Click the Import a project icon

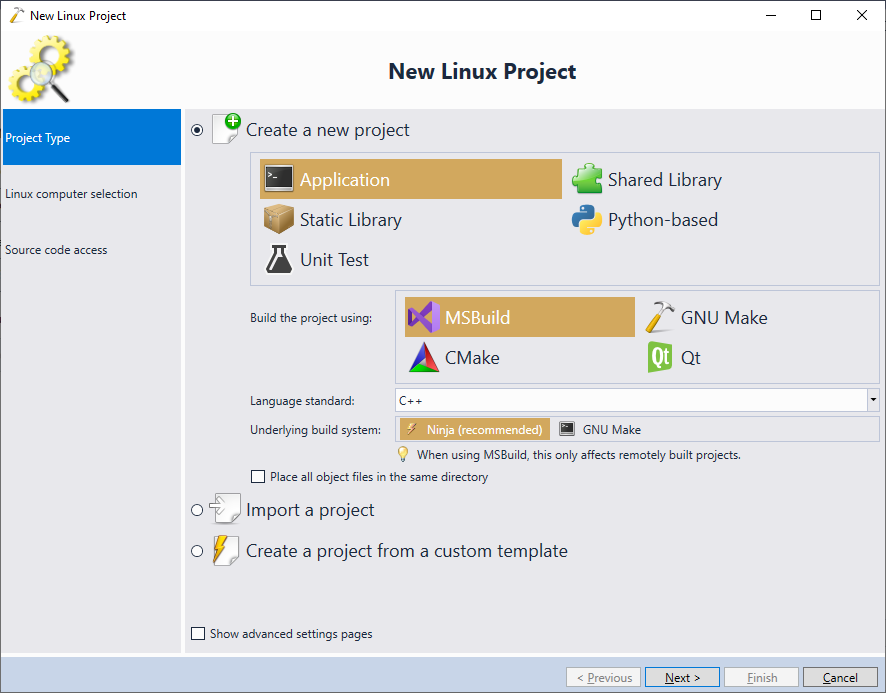point(225,509)
